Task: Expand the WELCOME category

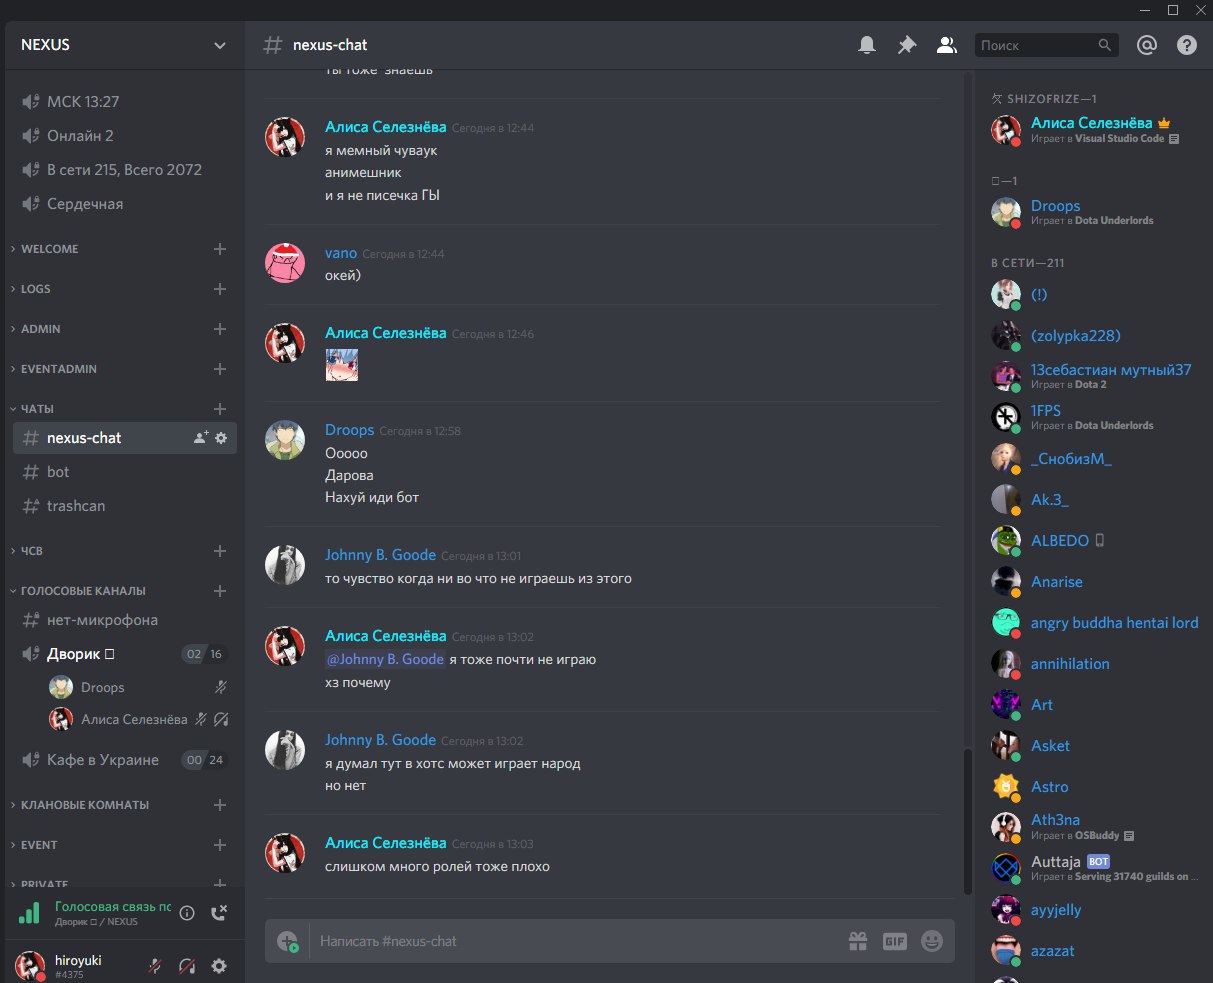Action: [x=50, y=249]
